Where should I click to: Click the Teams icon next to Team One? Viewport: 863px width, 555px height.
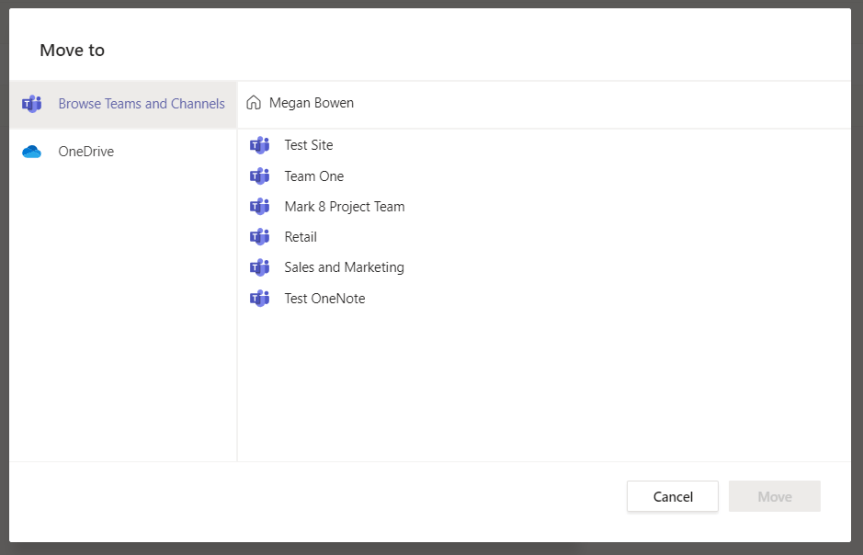point(260,176)
